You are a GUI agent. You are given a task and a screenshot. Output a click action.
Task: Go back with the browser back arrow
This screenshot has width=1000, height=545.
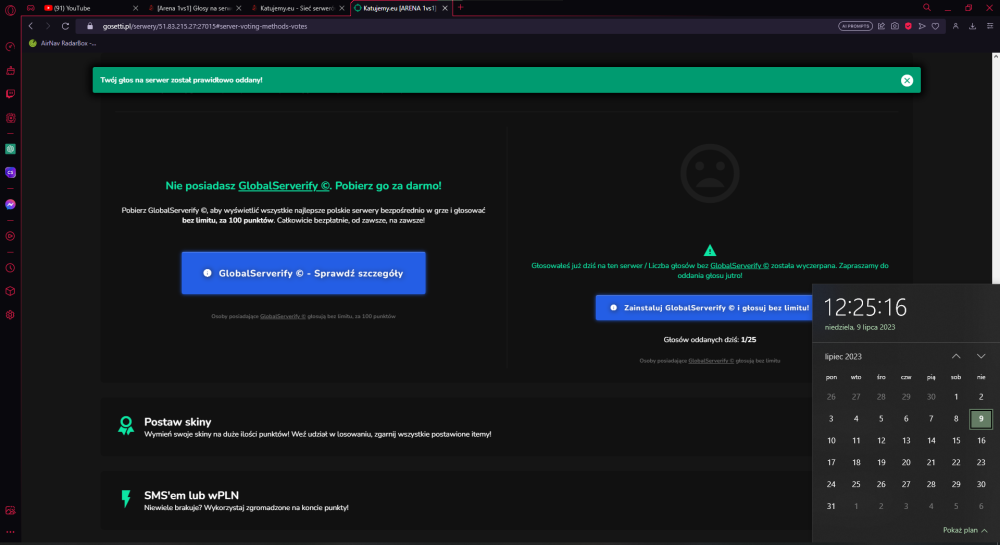click(x=31, y=26)
